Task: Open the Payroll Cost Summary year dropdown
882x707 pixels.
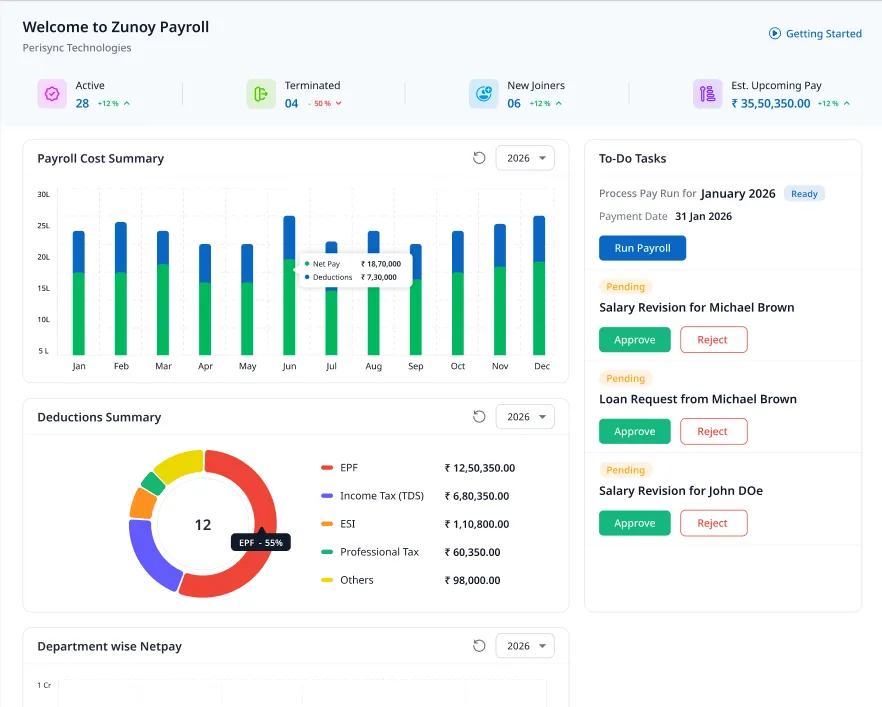Action: pyautogui.click(x=525, y=158)
